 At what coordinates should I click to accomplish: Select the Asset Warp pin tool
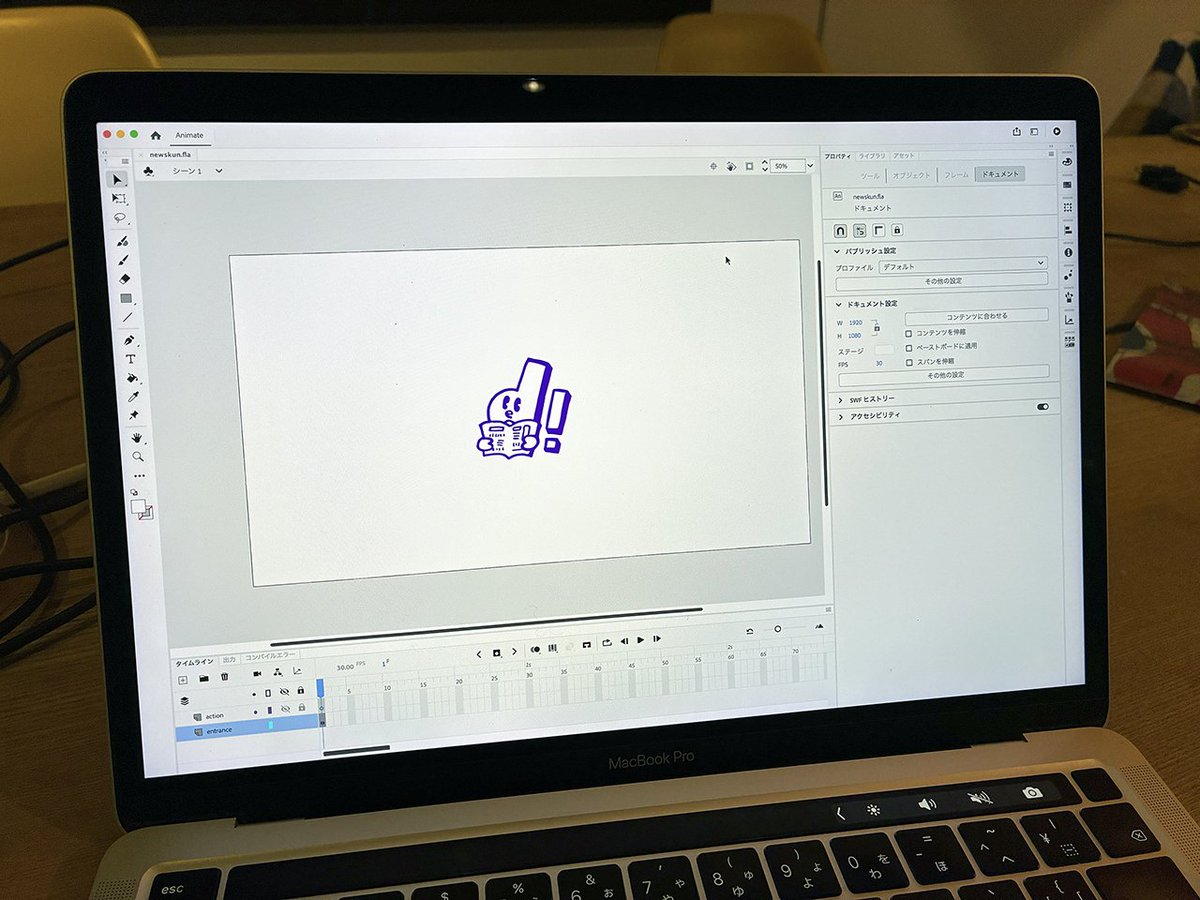[x=134, y=415]
